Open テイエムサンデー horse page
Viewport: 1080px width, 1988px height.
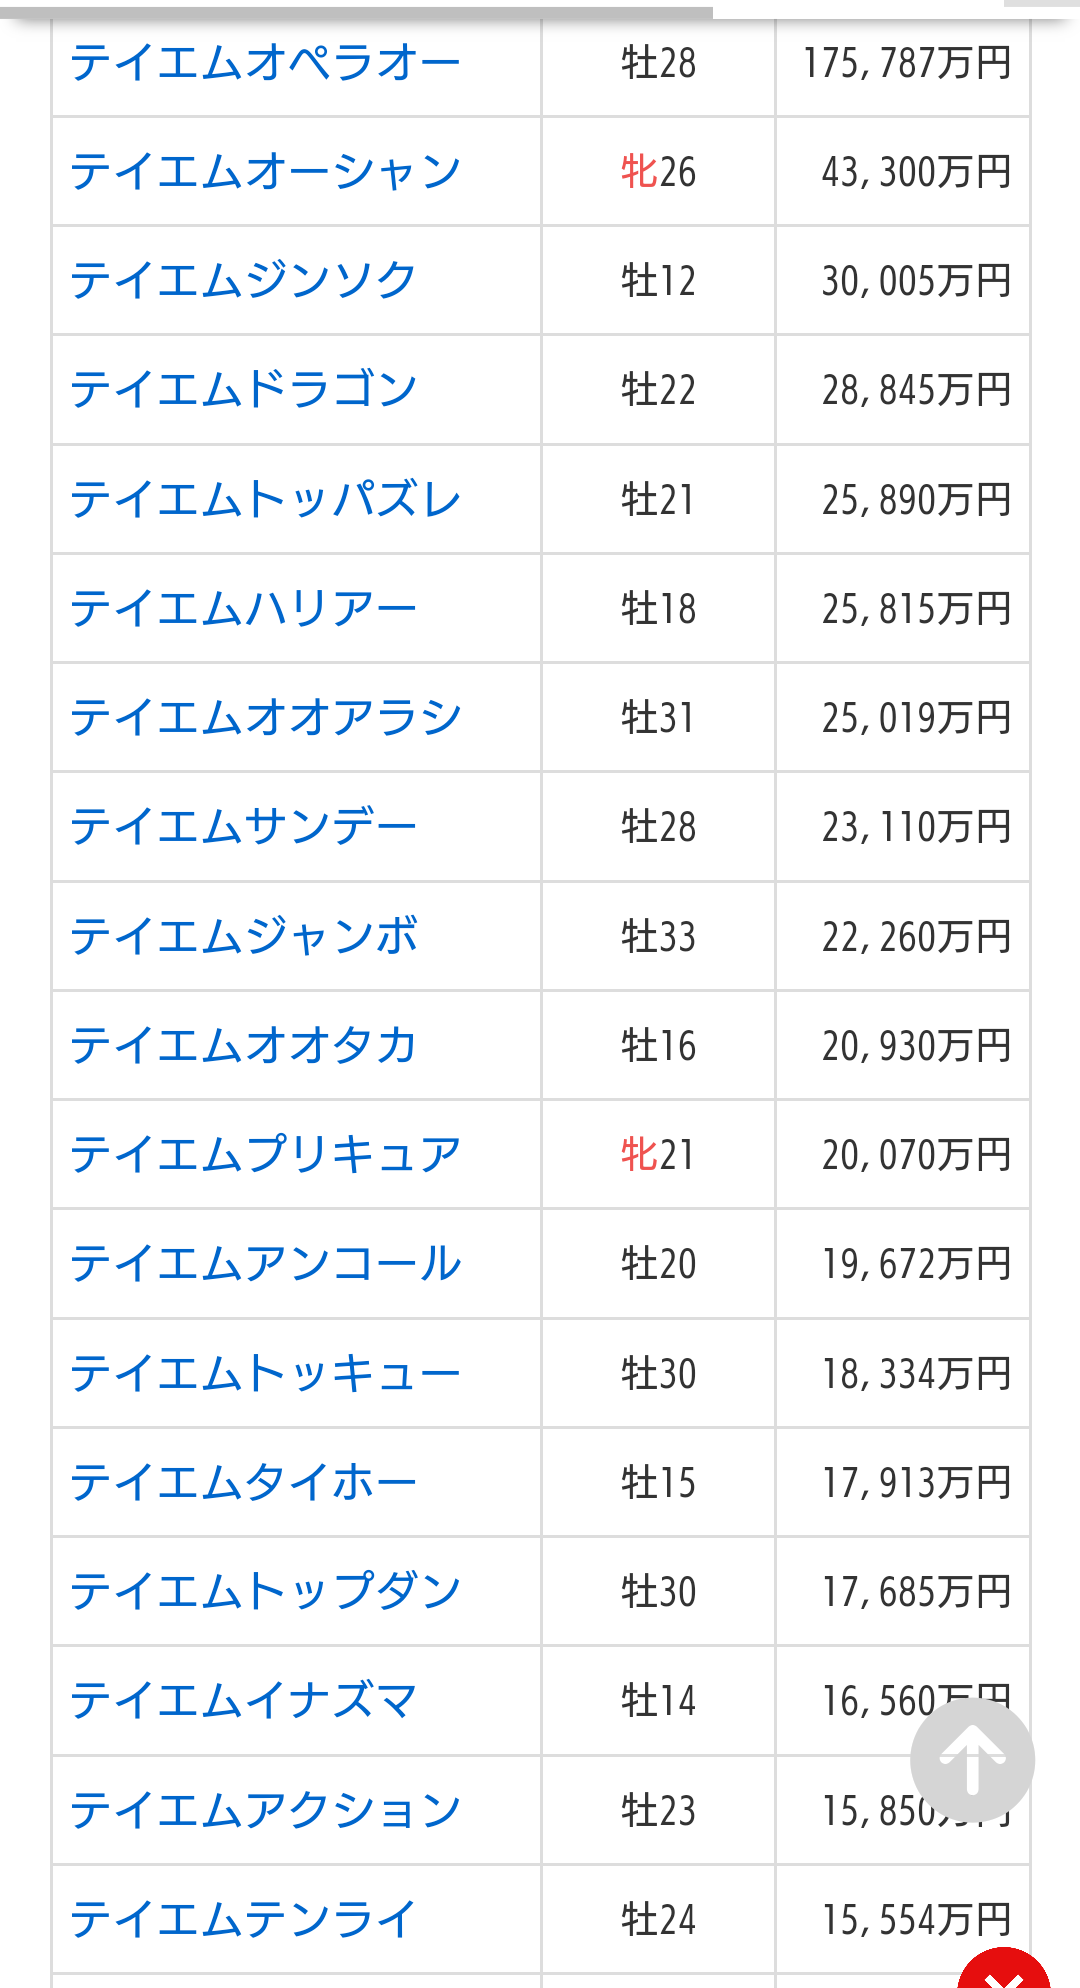coord(243,827)
